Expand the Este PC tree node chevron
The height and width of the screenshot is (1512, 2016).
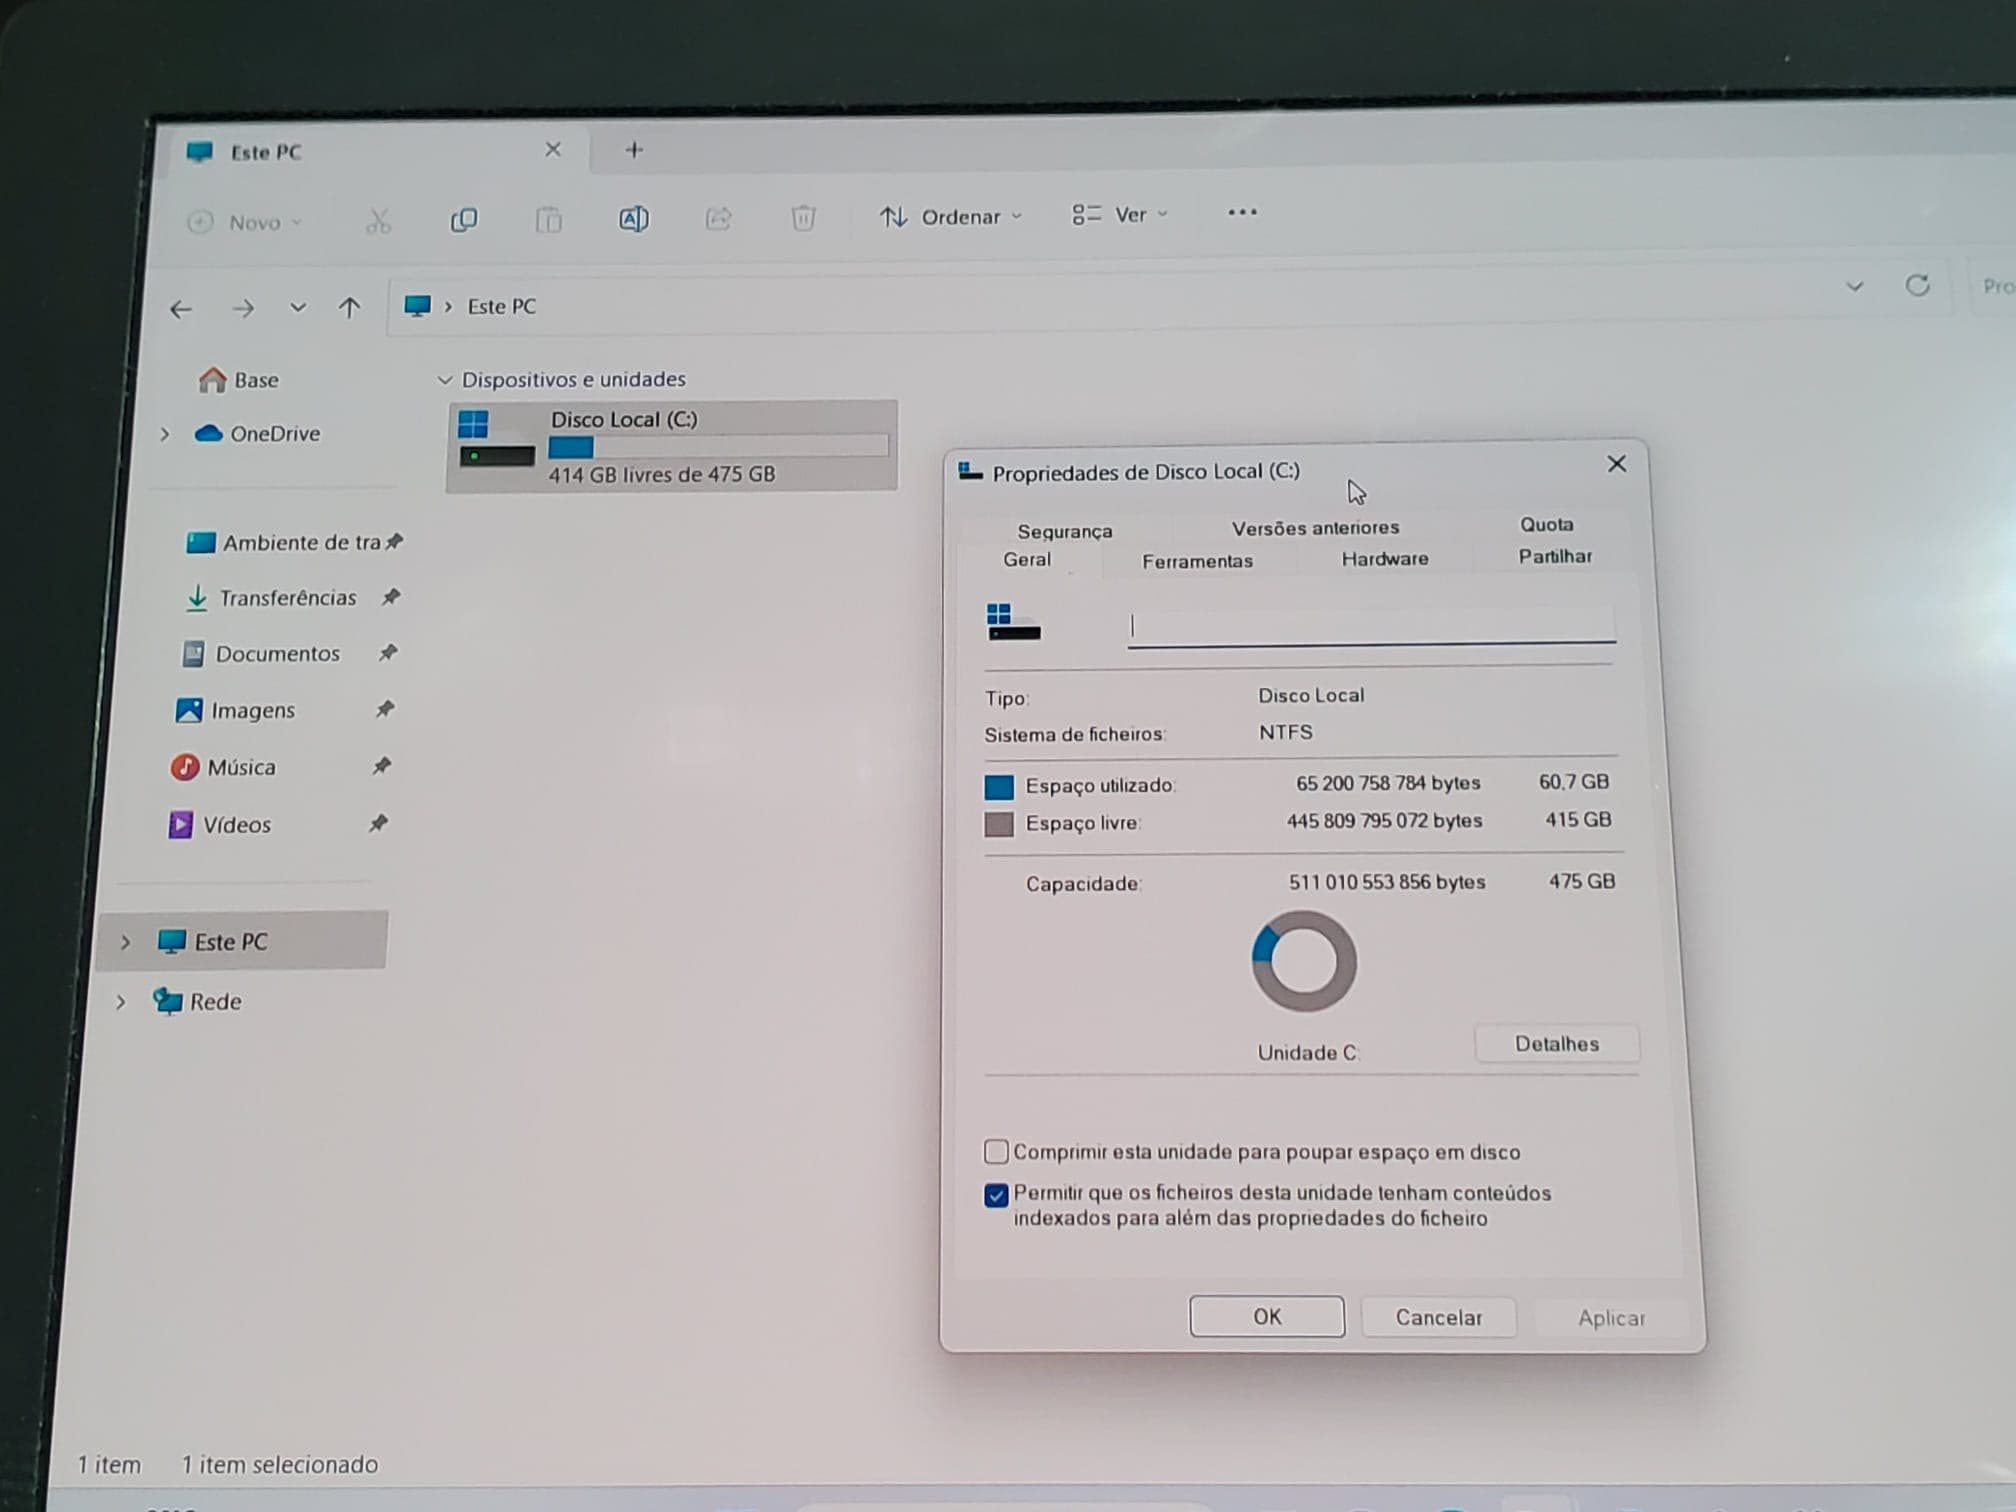[125, 942]
